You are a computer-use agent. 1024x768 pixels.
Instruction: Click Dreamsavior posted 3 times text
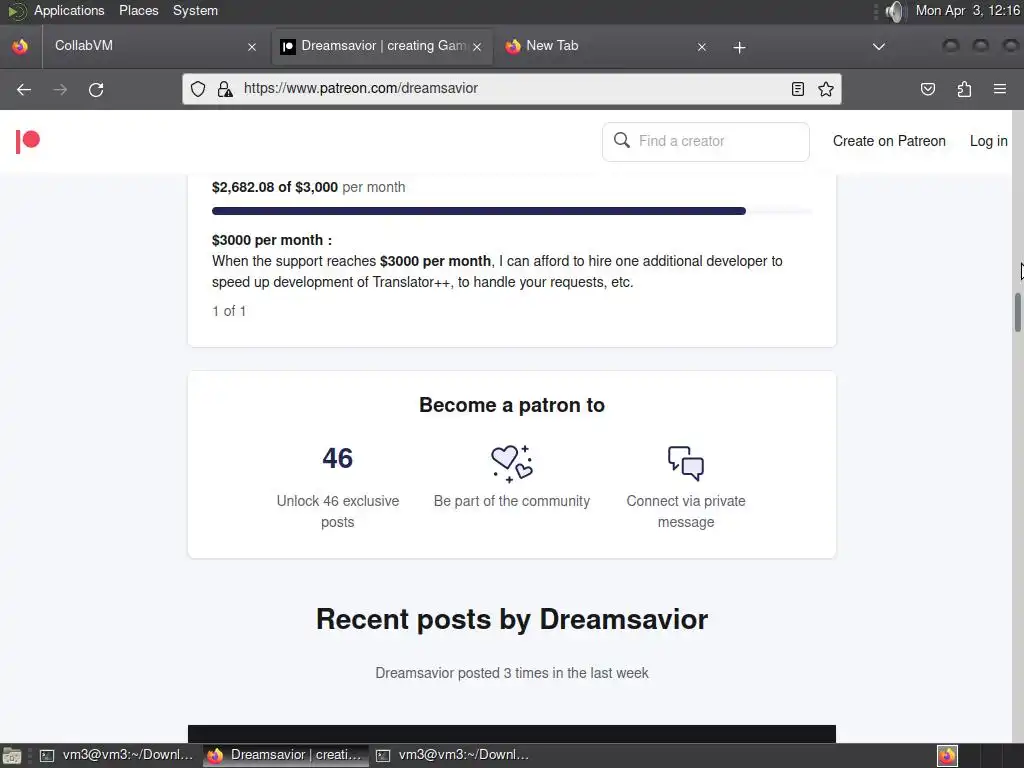512,673
